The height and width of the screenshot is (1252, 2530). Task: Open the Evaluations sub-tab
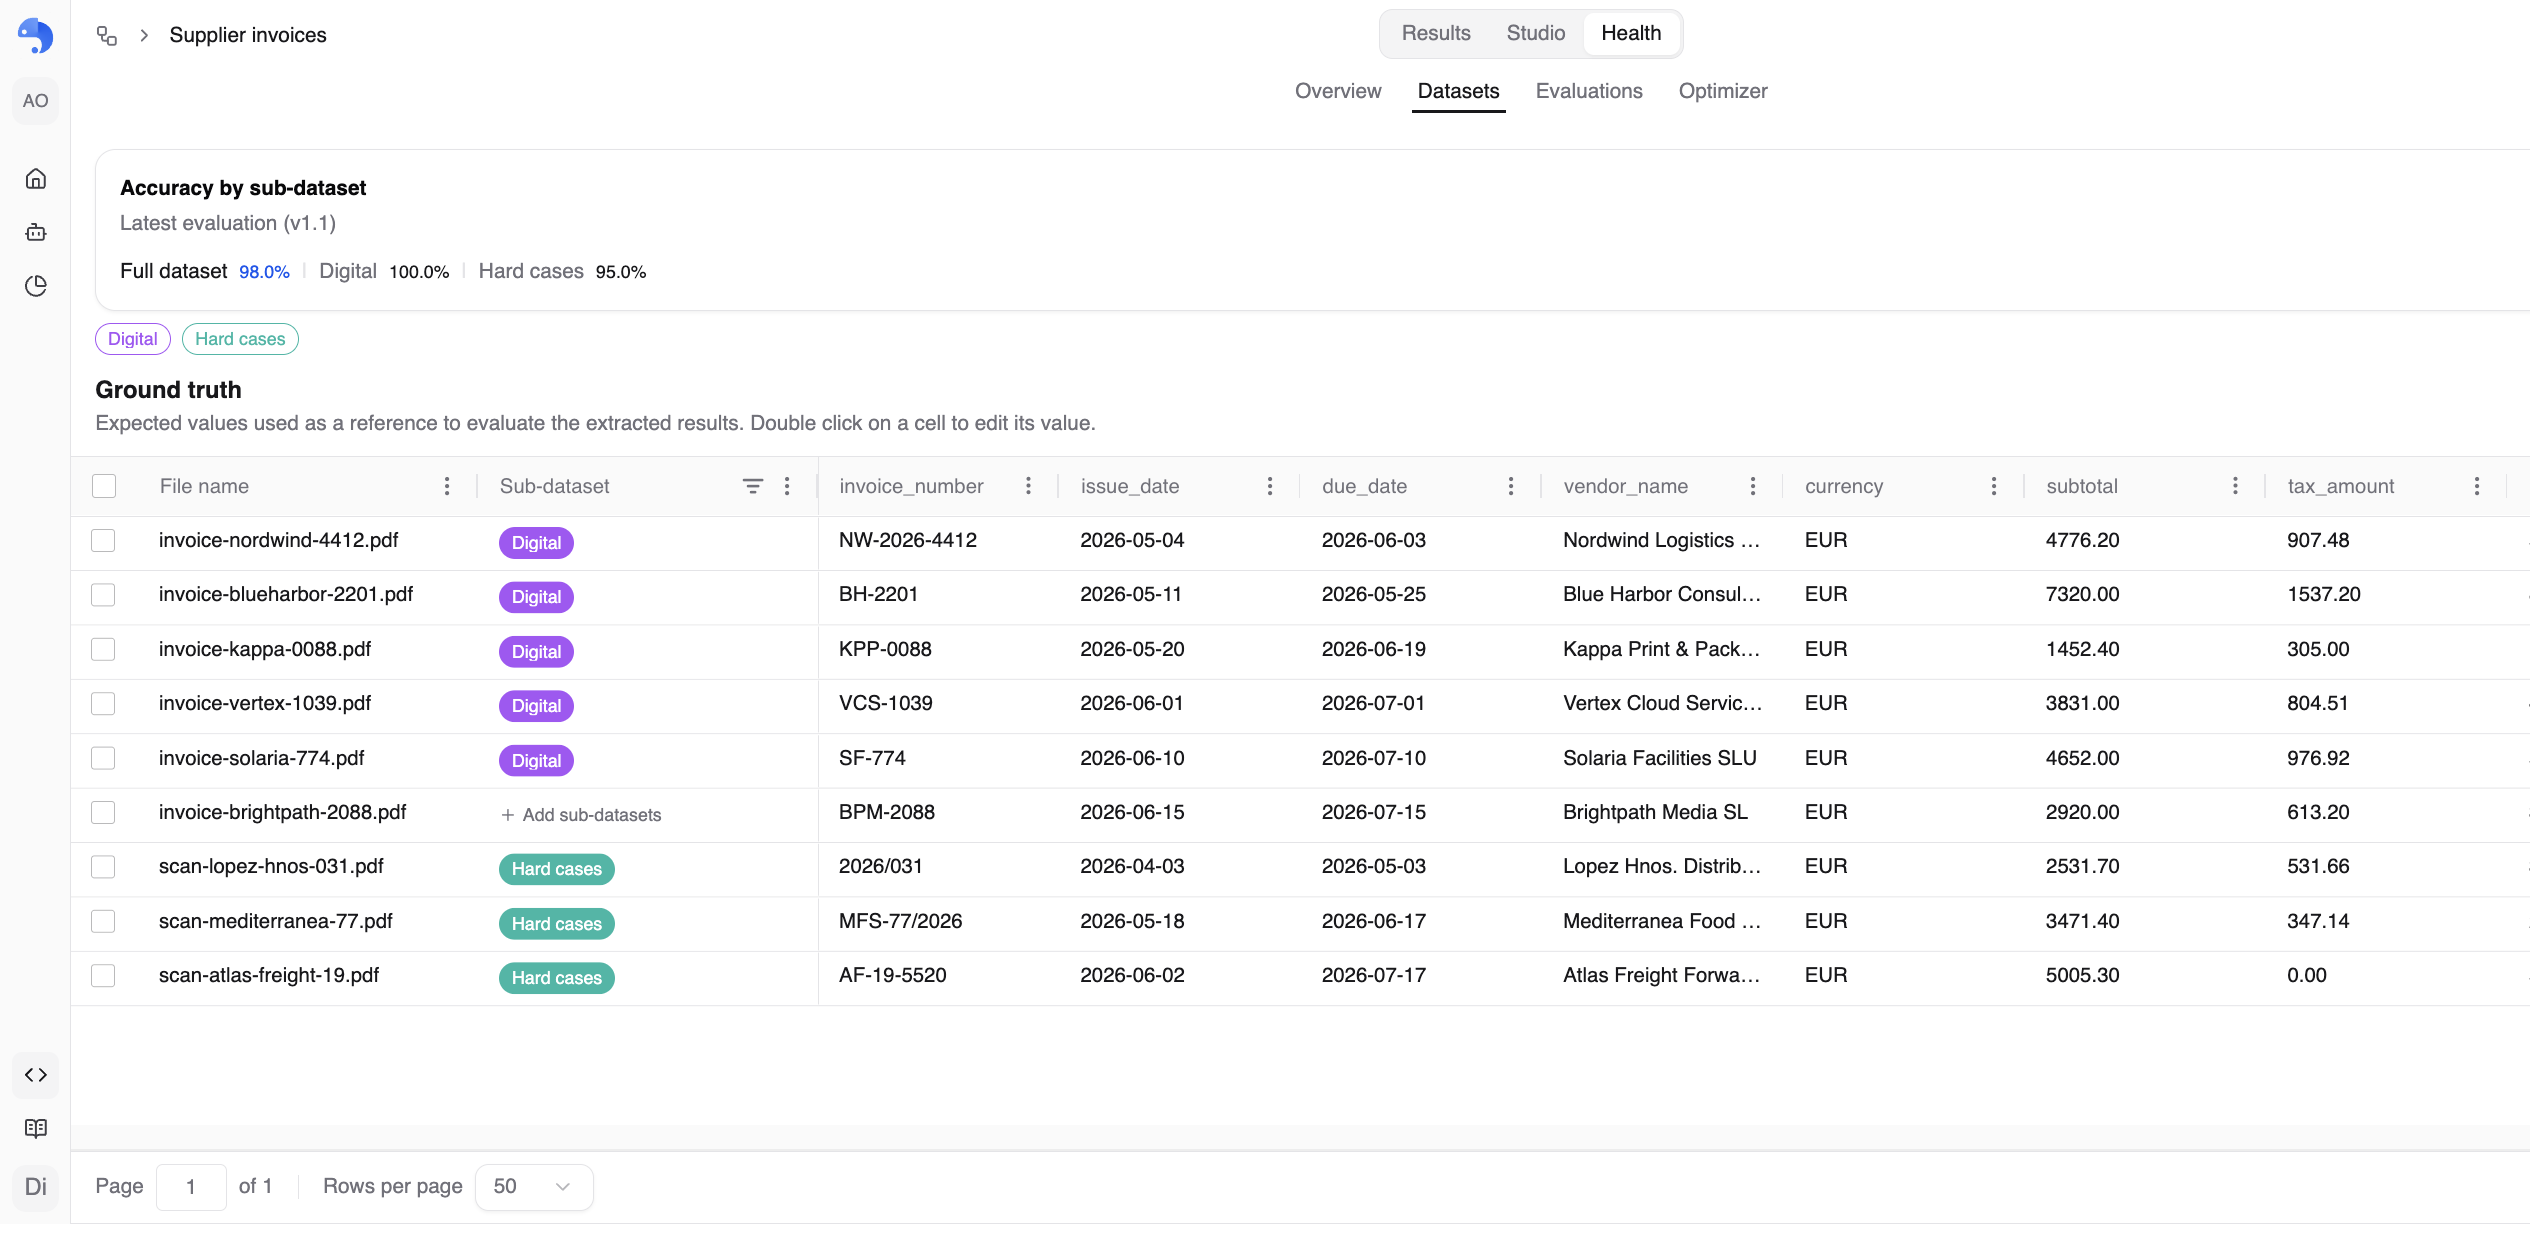coord(1589,92)
